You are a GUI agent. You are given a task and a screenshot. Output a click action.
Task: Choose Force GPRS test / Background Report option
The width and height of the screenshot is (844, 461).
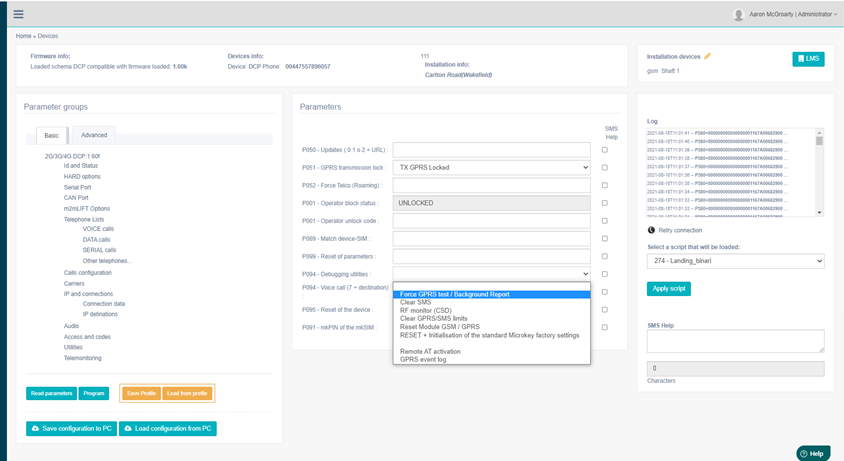pos(491,294)
